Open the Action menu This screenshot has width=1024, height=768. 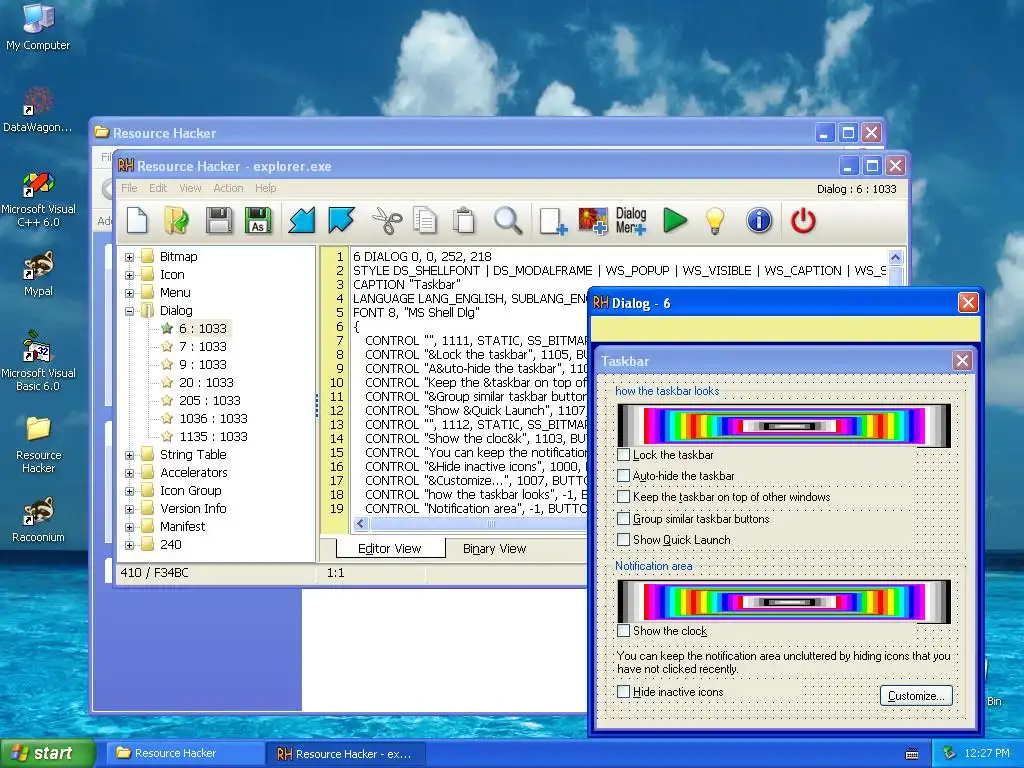[x=228, y=188]
